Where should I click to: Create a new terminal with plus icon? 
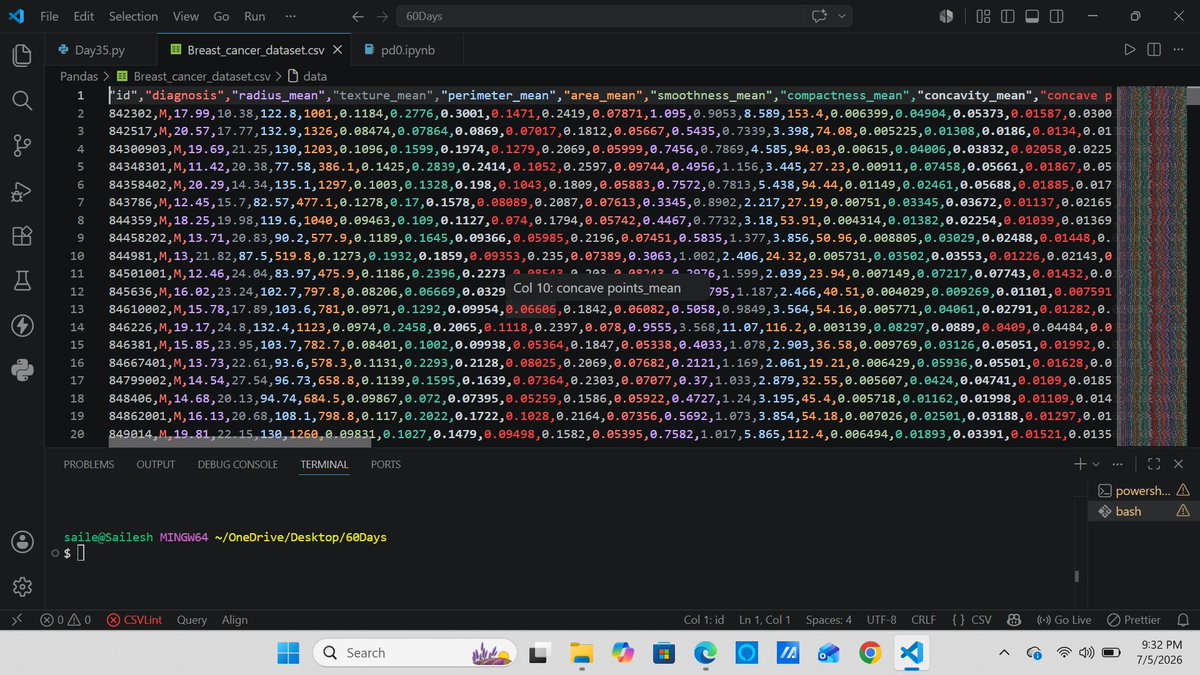(x=1079, y=464)
